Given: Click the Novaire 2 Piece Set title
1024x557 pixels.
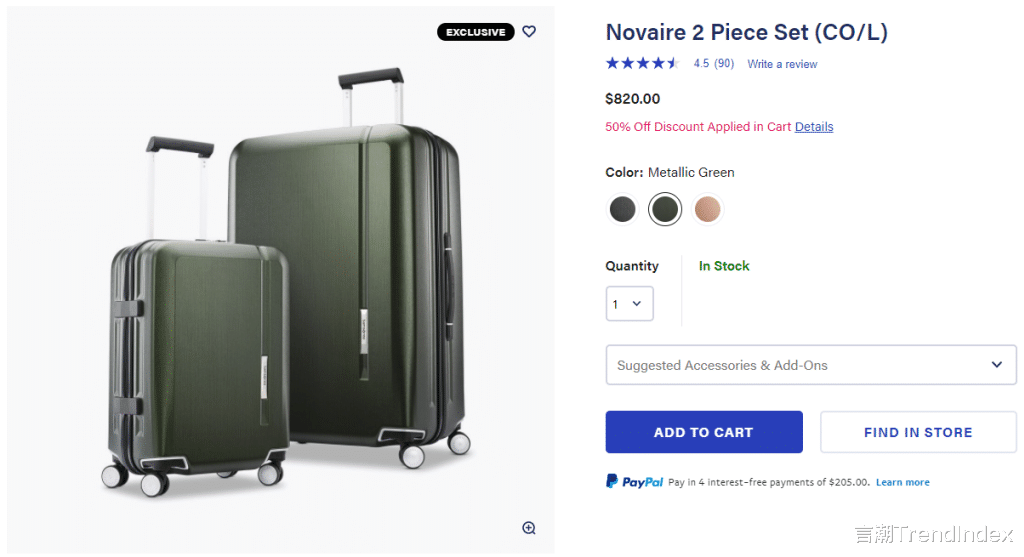Looking at the screenshot, I should click(746, 32).
